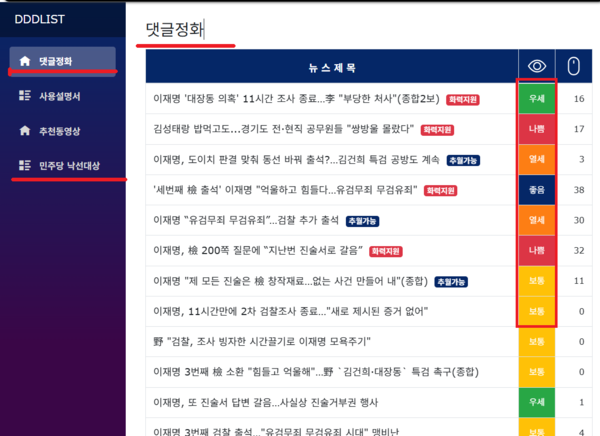Click count 11 on 檢 창작재료 row
600x436 pixels.
click(579, 281)
